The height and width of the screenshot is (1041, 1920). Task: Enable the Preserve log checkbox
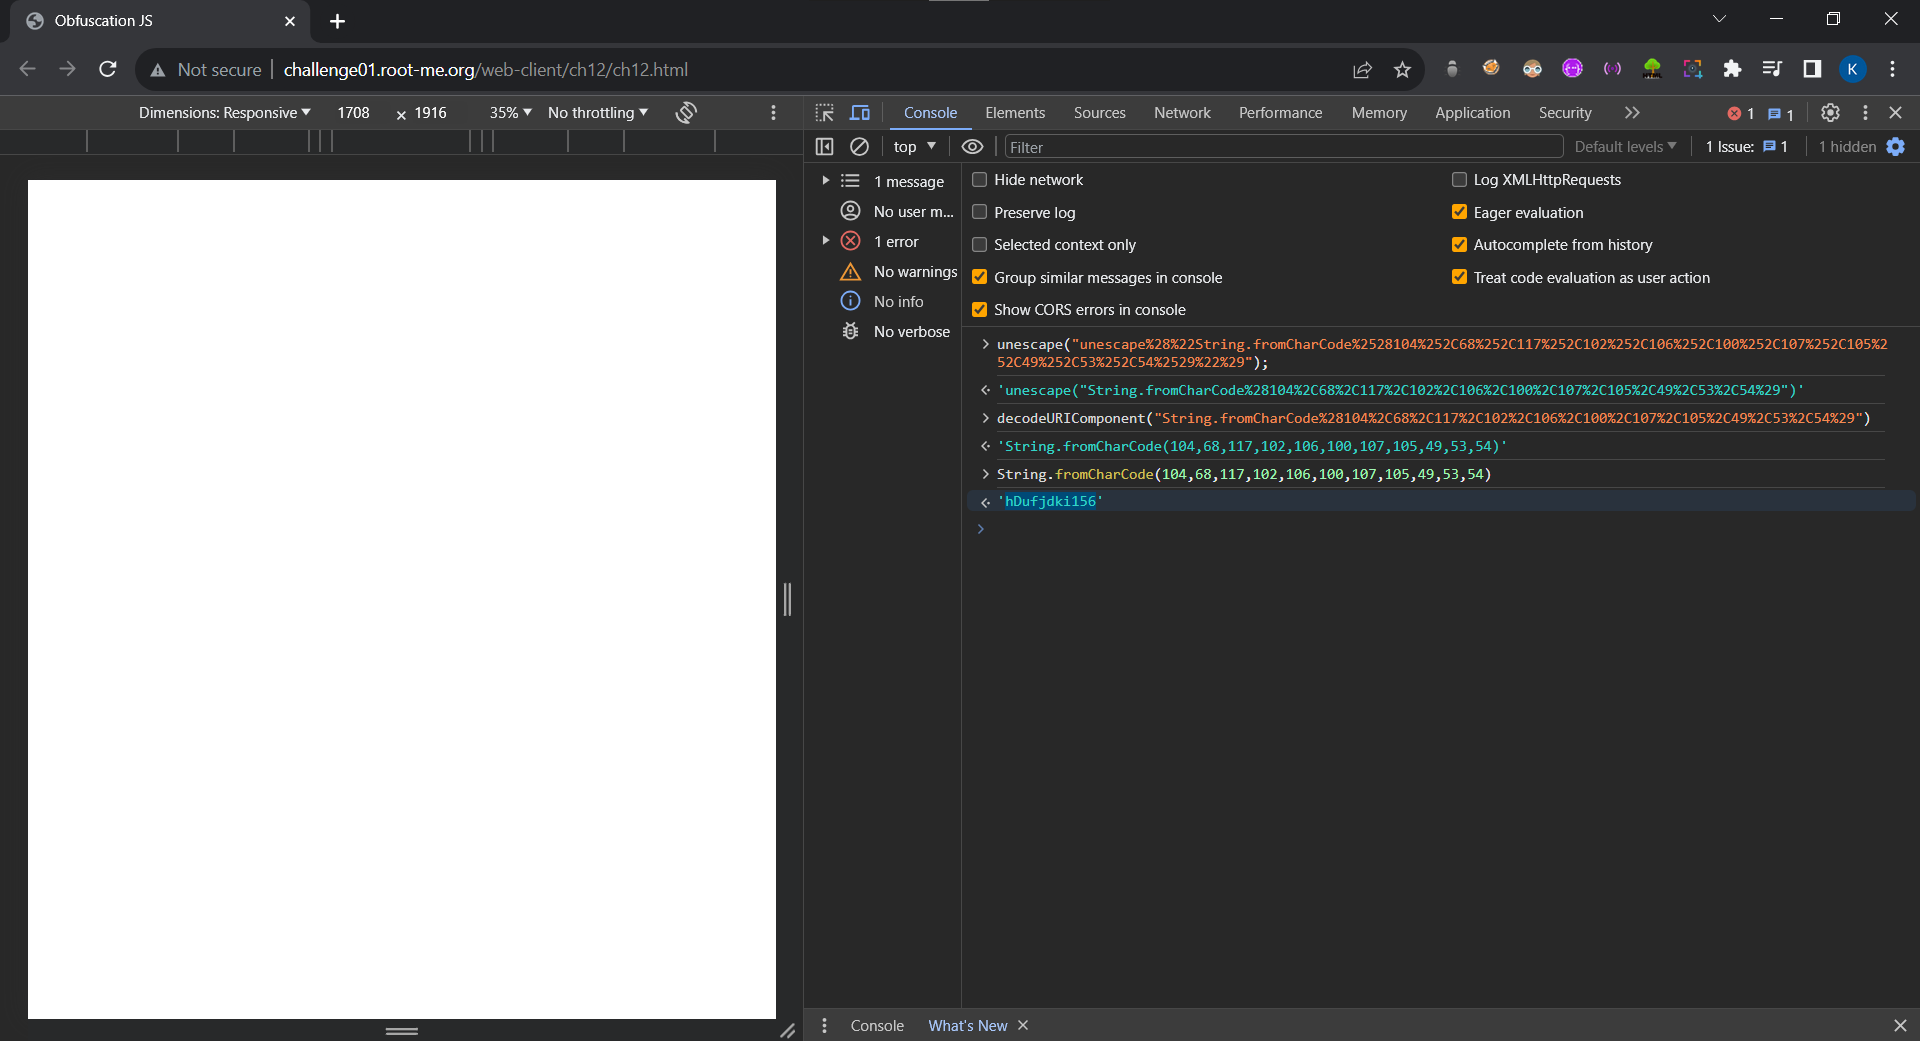coord(980,212)
